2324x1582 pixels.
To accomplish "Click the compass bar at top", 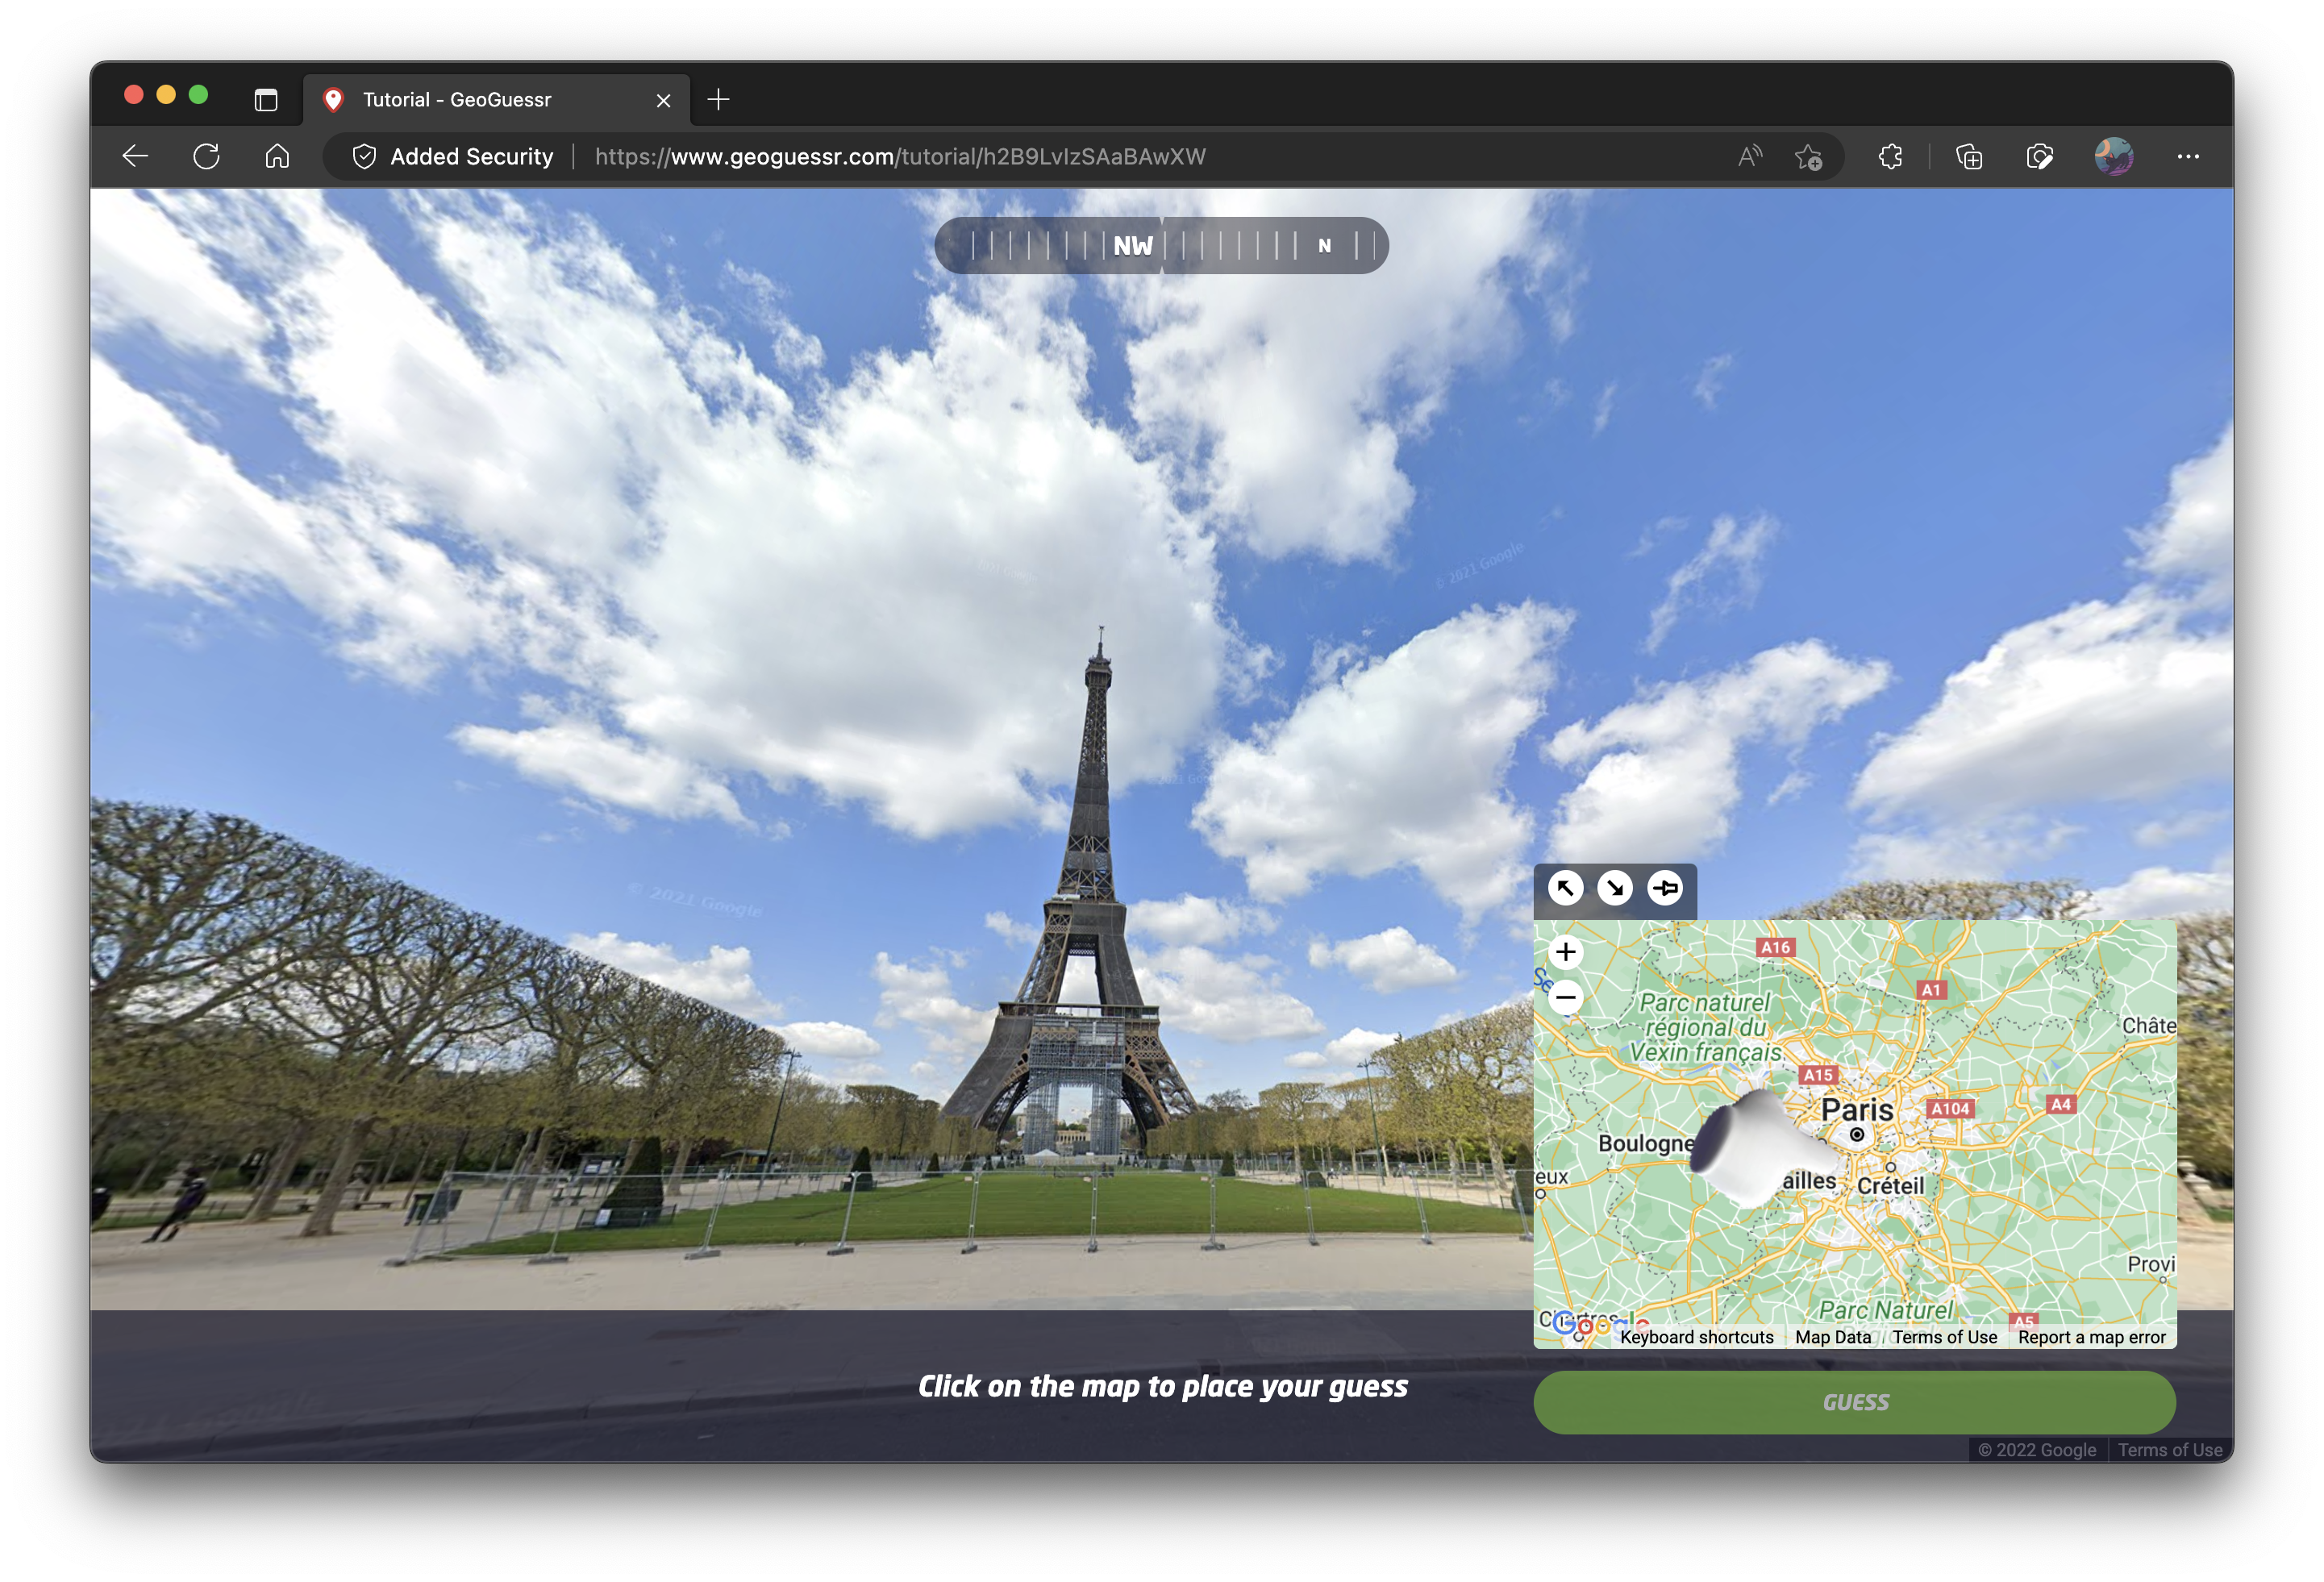I will click(x=1161, y=246).
